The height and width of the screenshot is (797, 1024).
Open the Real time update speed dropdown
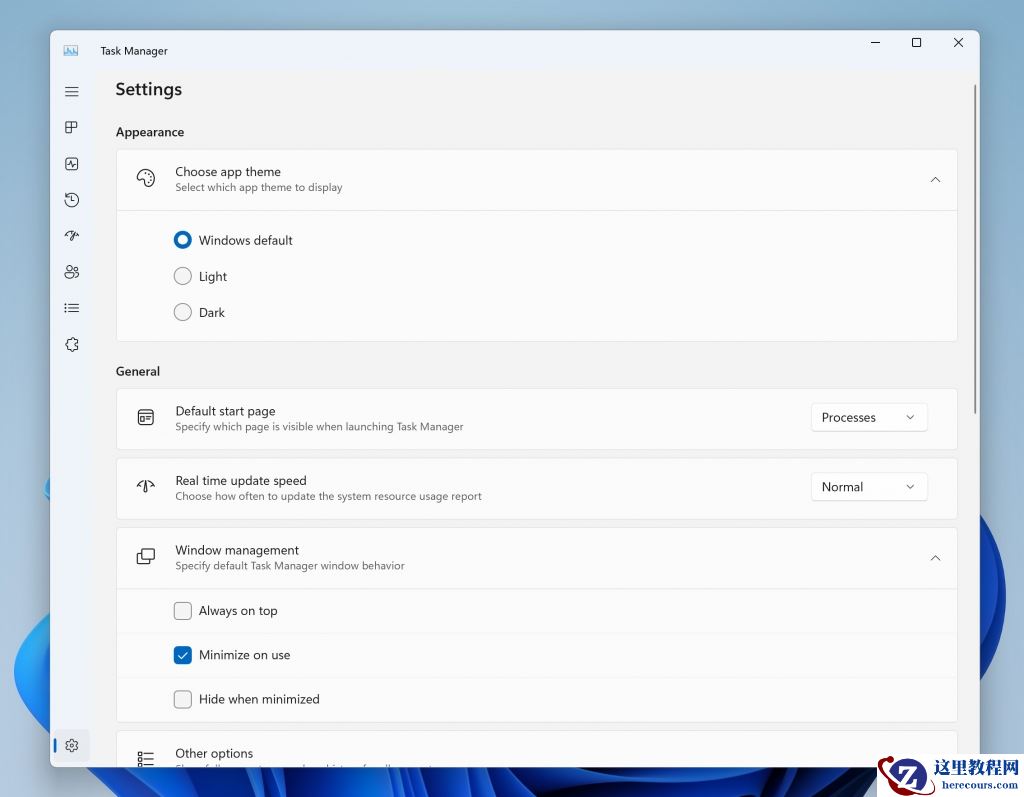coord(868,487)
